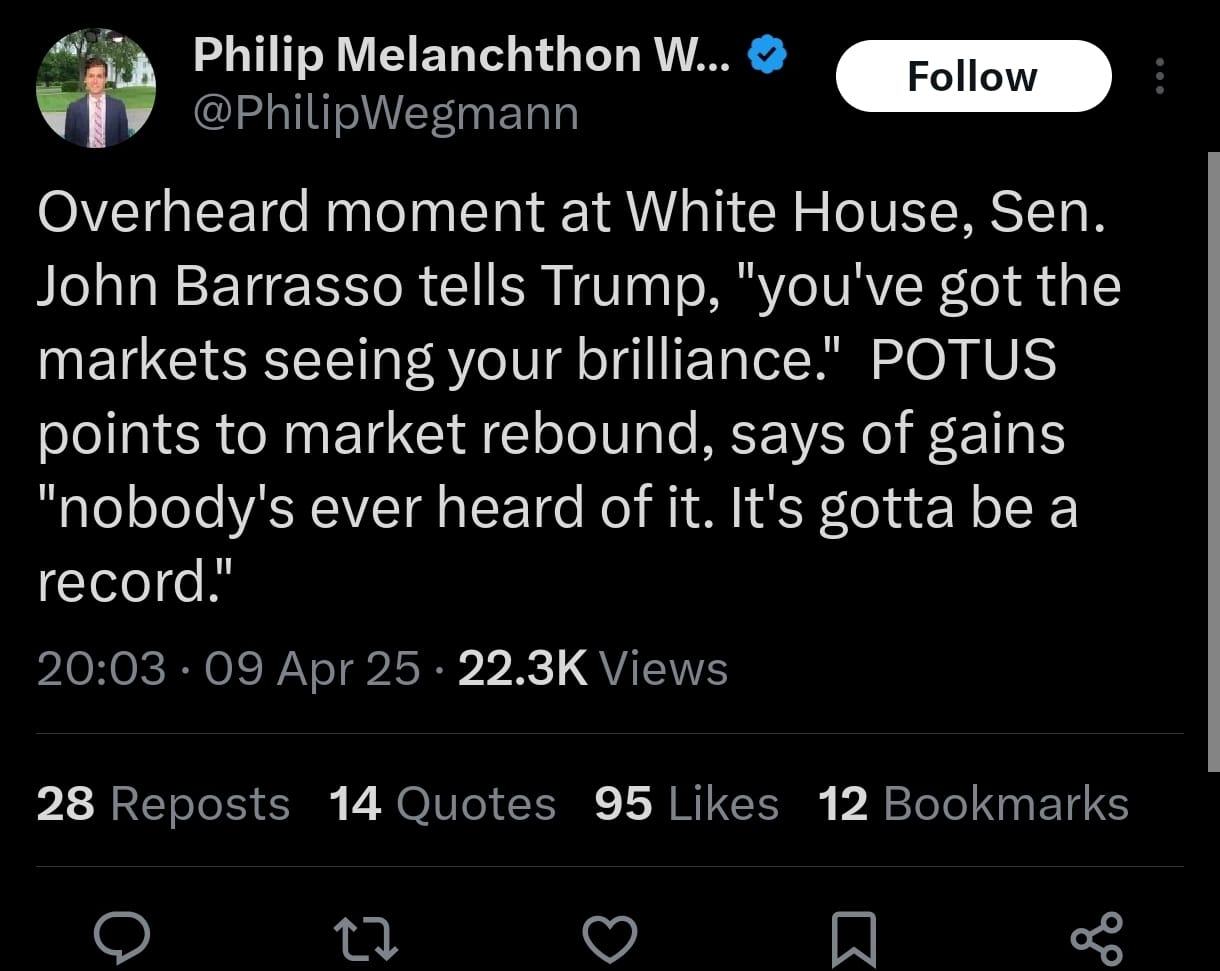This screenshot has height=971, width=1220.
Task: Open the profile picture of the author
Action: [x=96, y=88]
